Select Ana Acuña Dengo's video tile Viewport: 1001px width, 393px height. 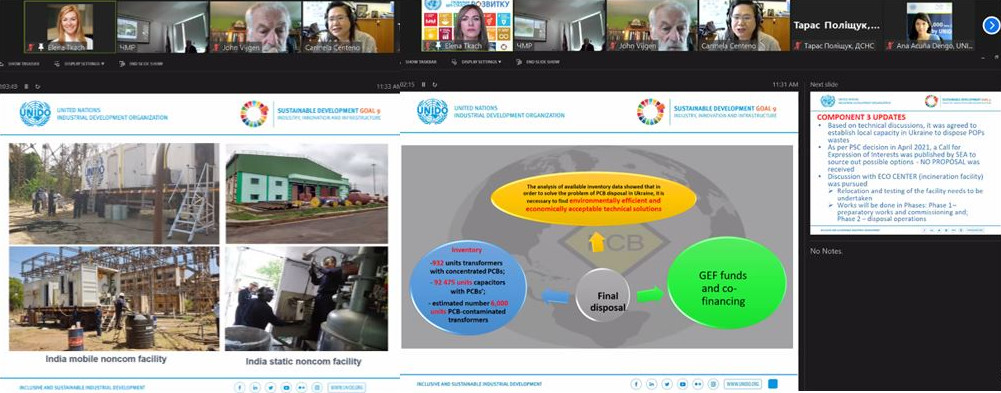click(x=929, y=26)
